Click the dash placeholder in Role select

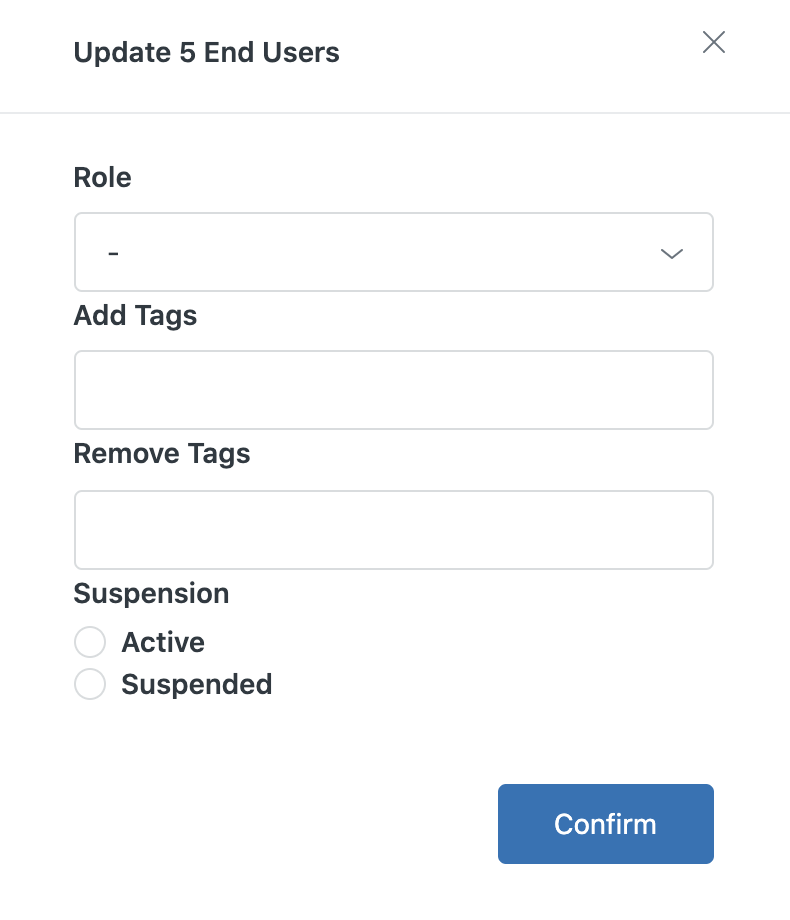pyautogui.click(x=113, y=253)
